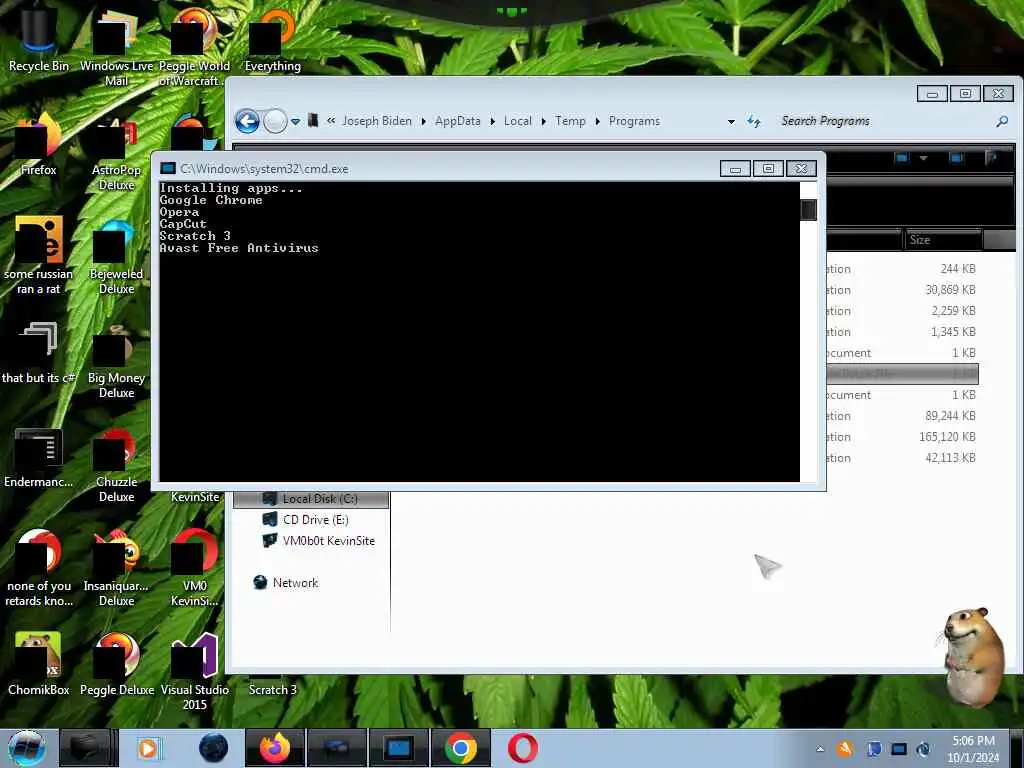Open the address bar history dropdown

click(x=731, y=121)
